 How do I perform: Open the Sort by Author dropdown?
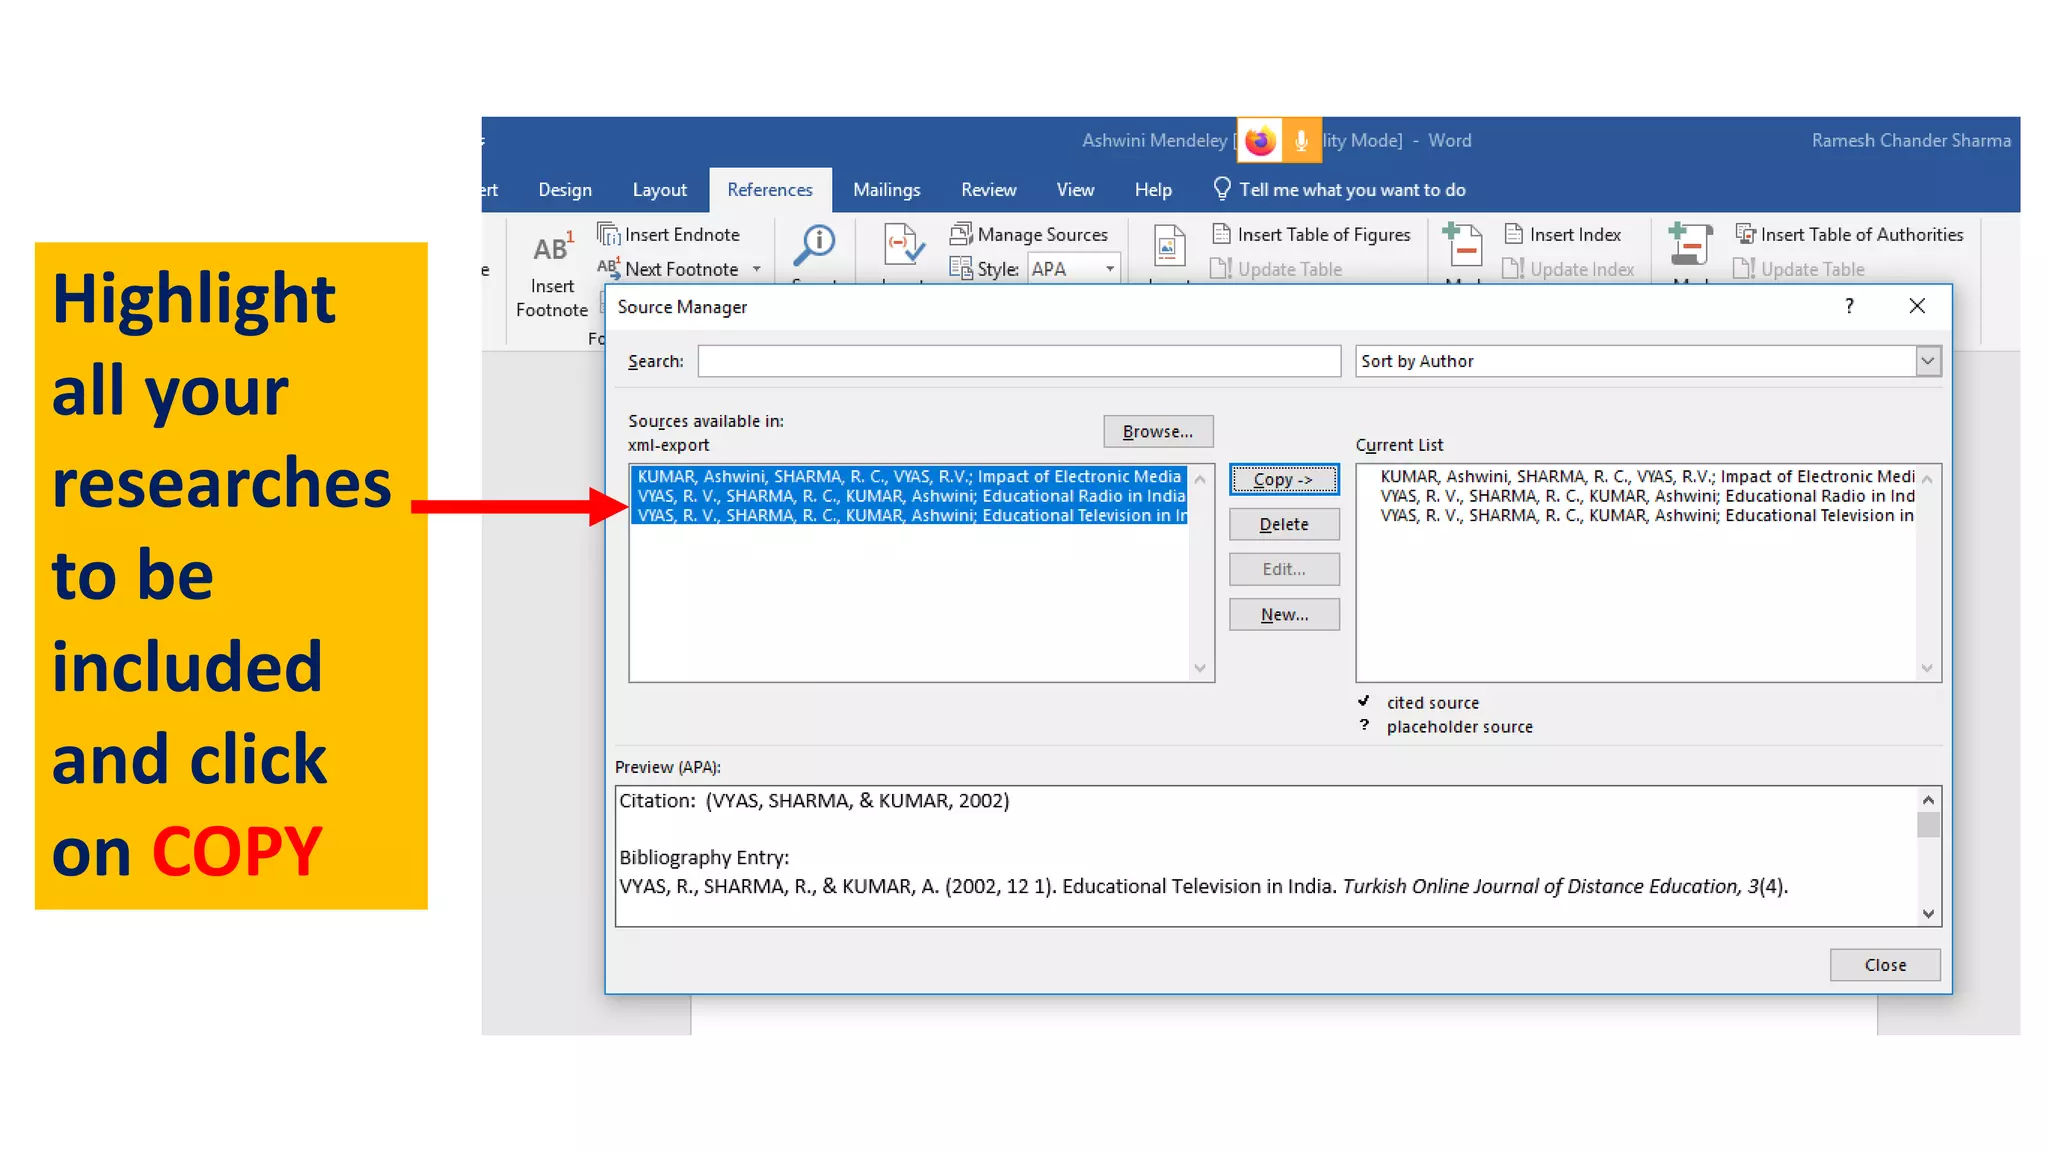tap(1928, 361)
